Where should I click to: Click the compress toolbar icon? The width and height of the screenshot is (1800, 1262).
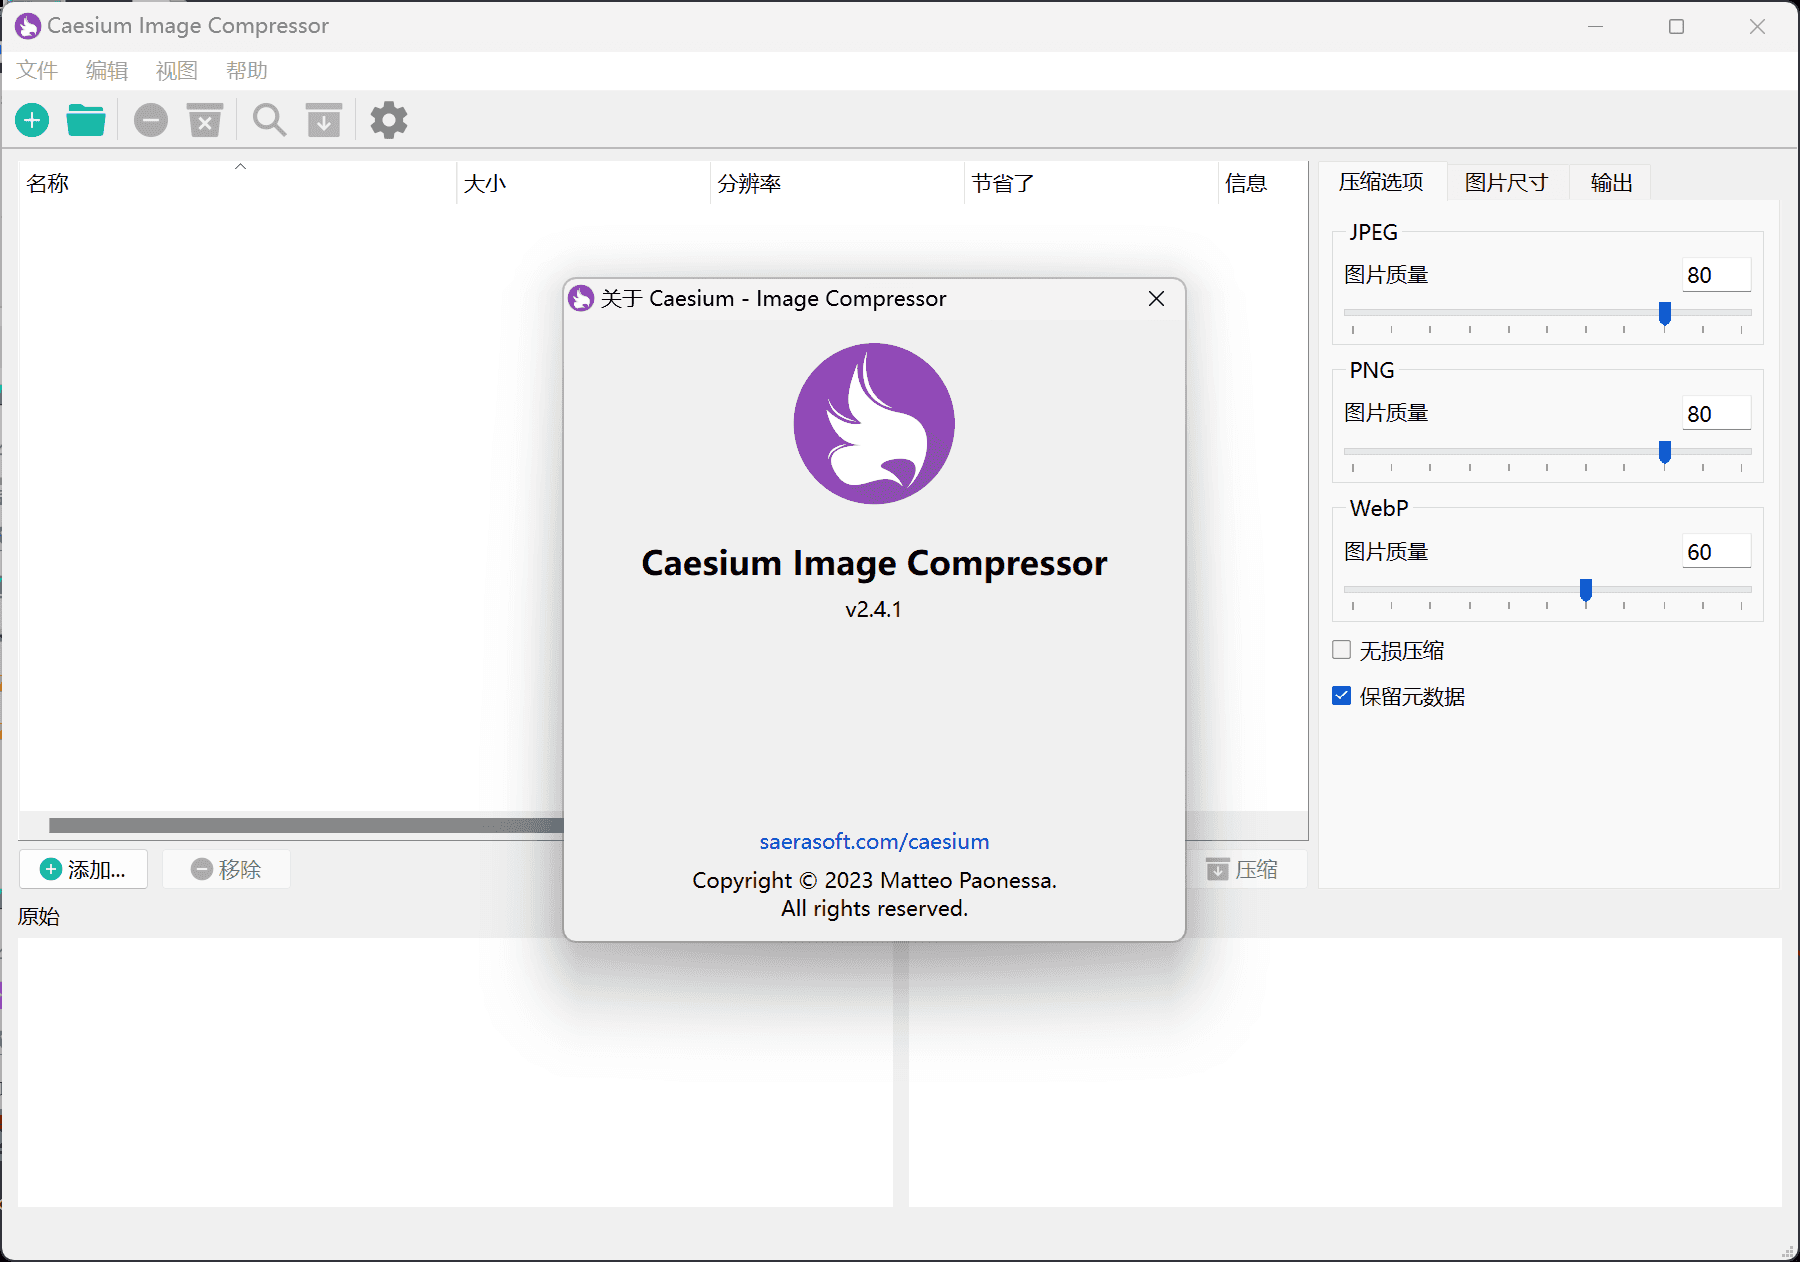(324, 121)
